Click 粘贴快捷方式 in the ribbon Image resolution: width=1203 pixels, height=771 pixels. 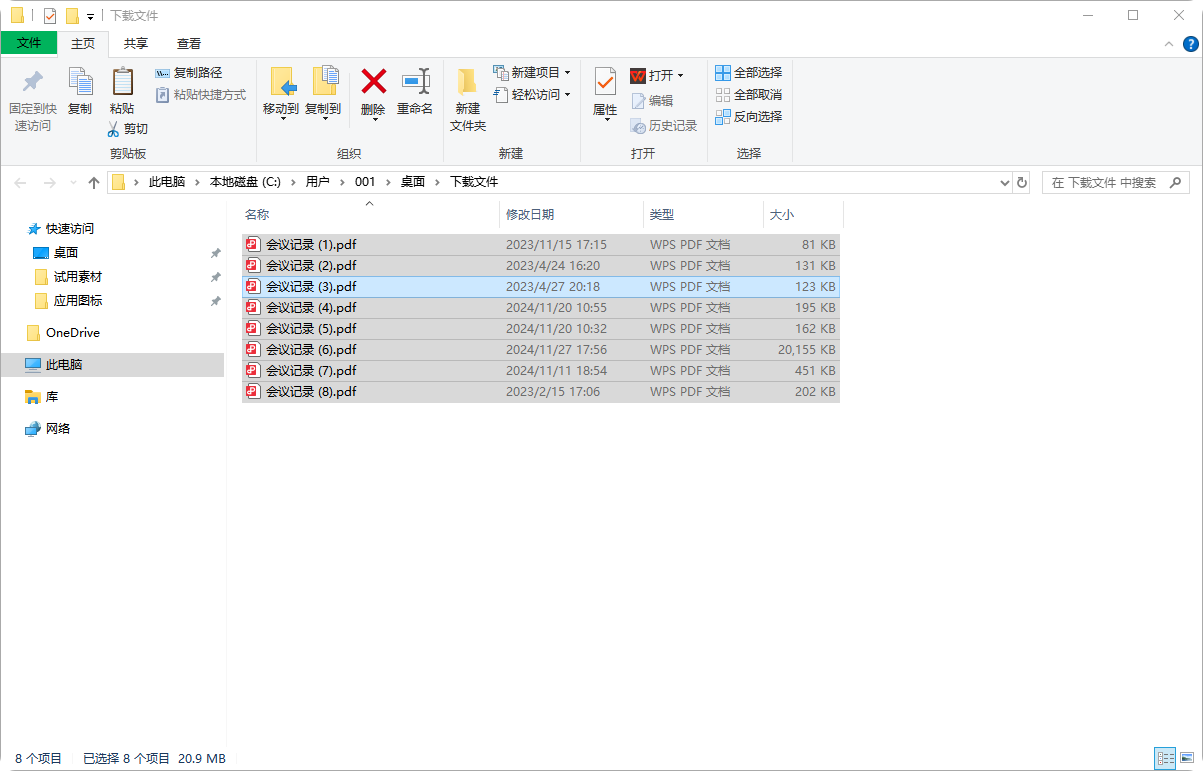(x=201, y=95)
